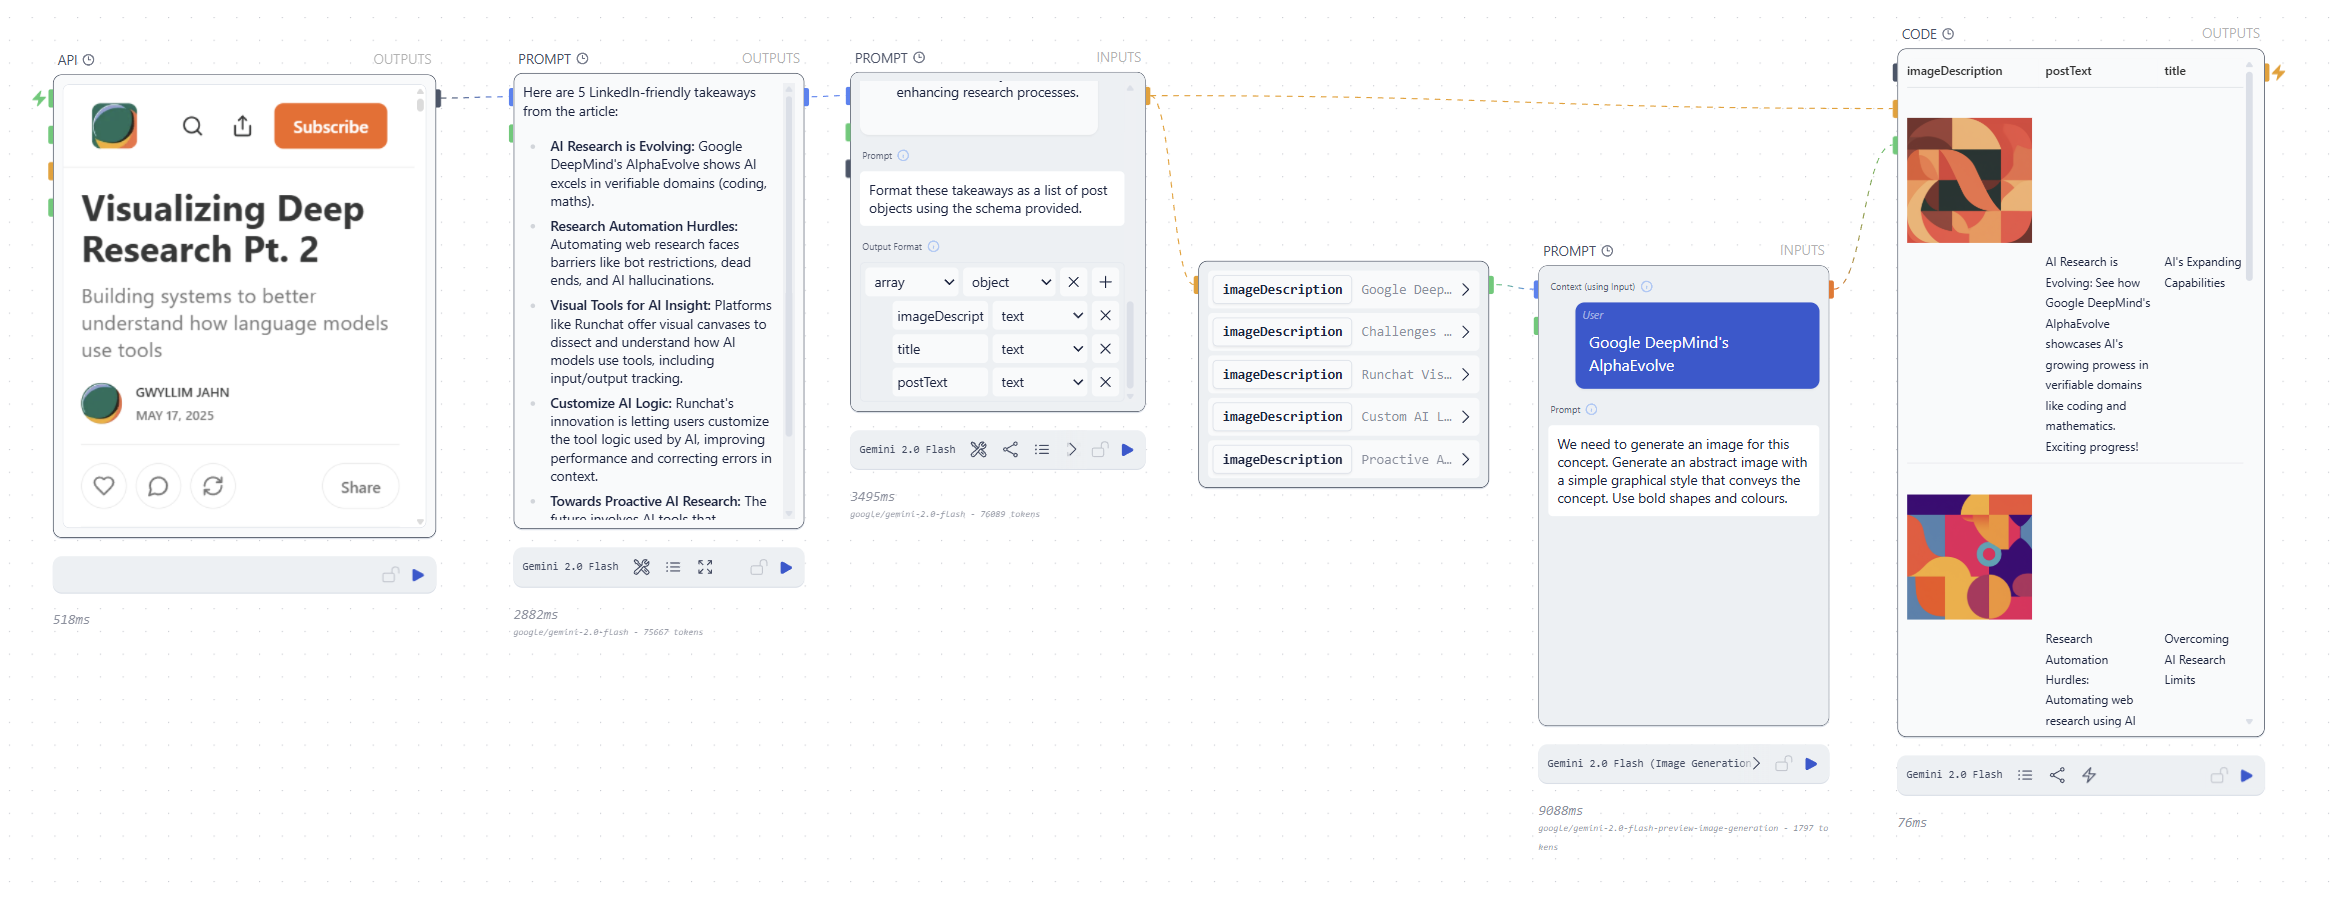Click info icon beside Prompt above Format takeaways
2334x897 pixels.
[903, 156]
